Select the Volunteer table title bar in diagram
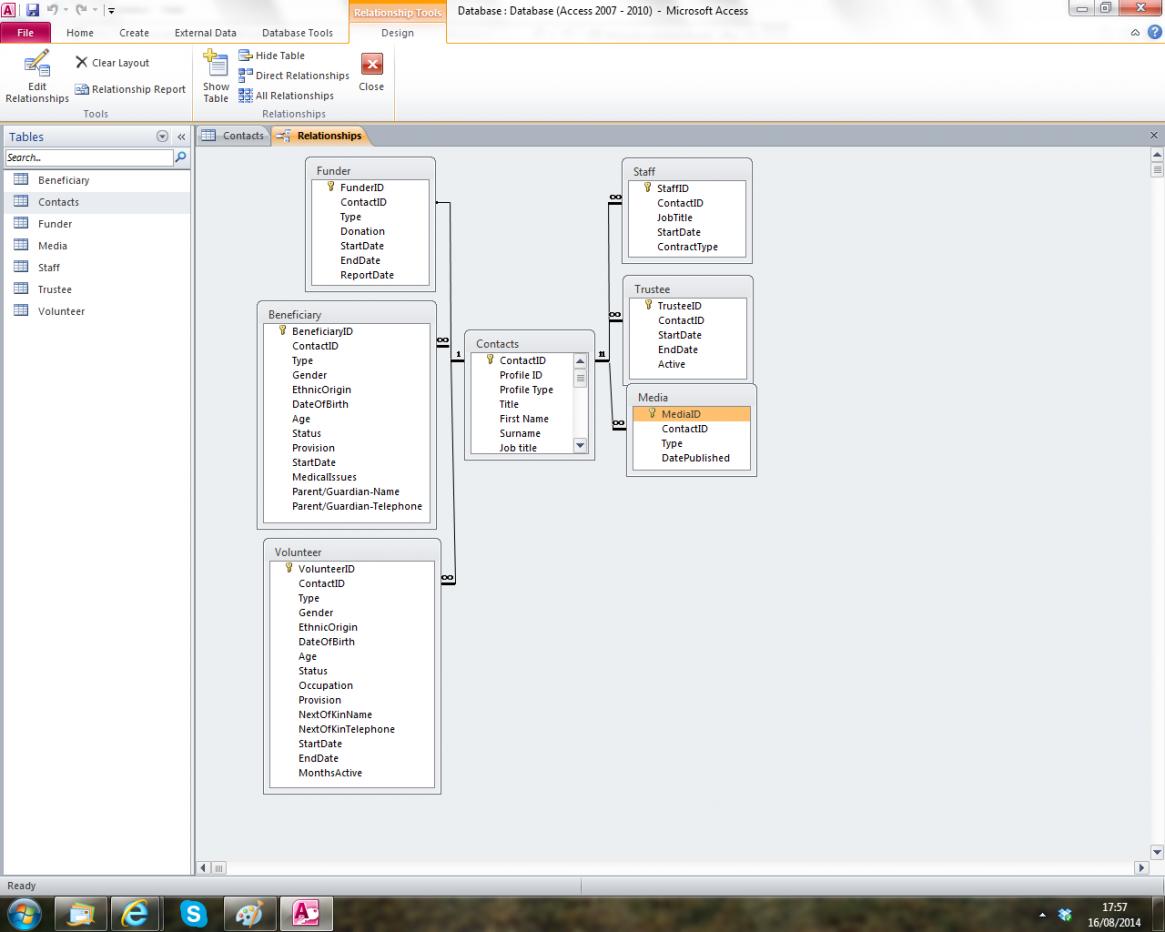 [352, 552]
